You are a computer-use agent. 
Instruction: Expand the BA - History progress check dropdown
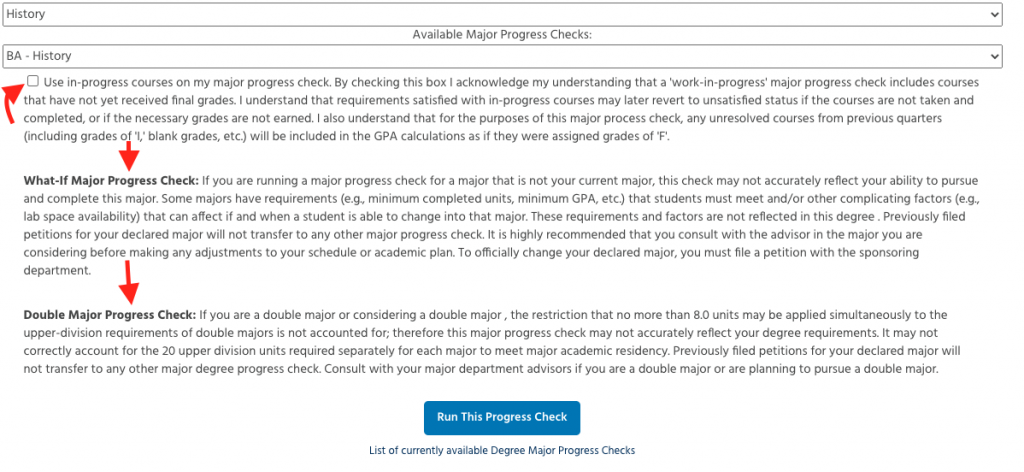point(502,56)
